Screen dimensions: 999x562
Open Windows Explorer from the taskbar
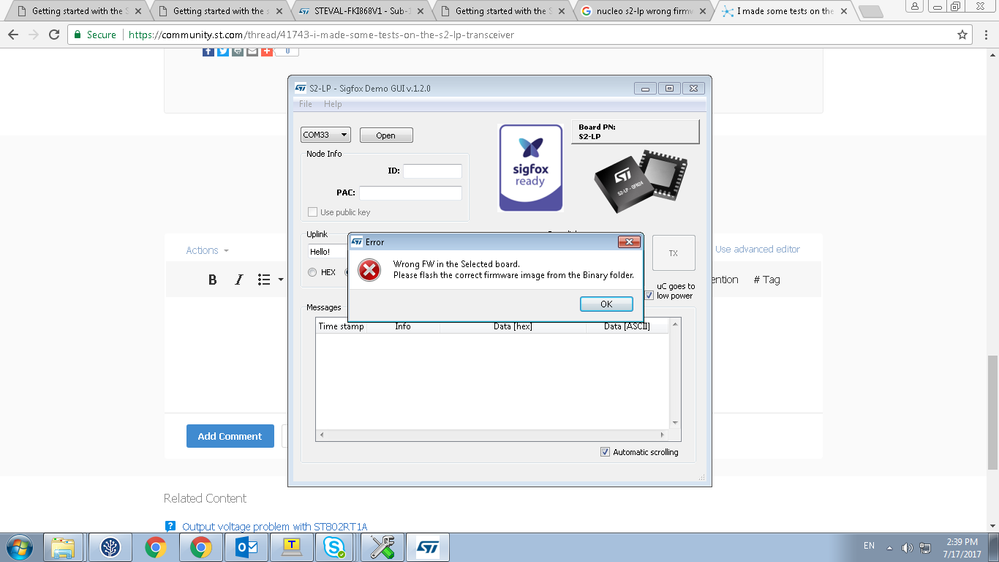[63, 547]
